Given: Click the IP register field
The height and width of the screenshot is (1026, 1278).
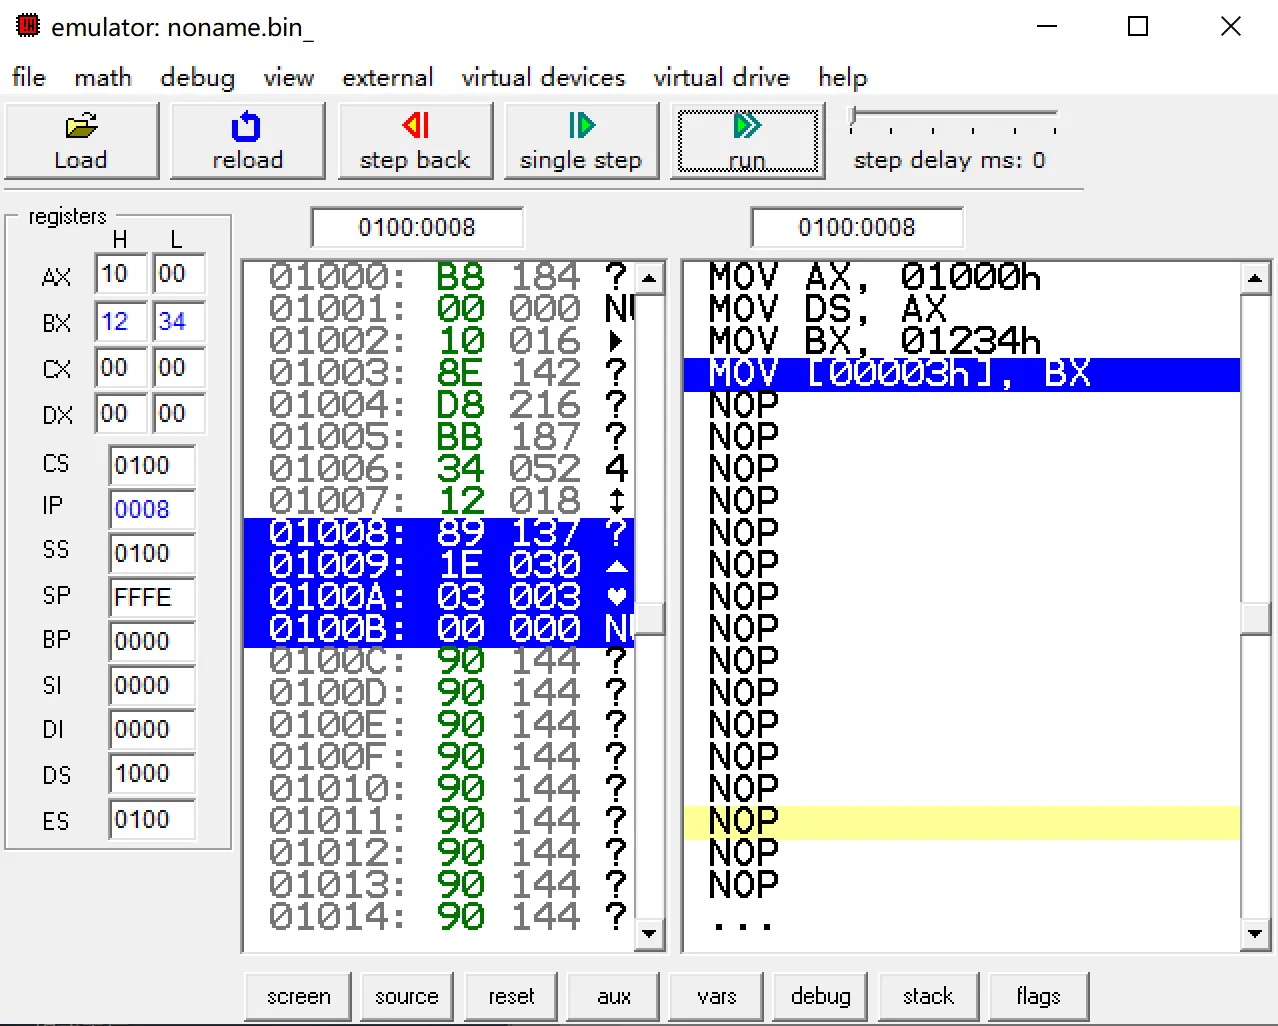Looking at the screenshot, I should (x=152, y=510).
